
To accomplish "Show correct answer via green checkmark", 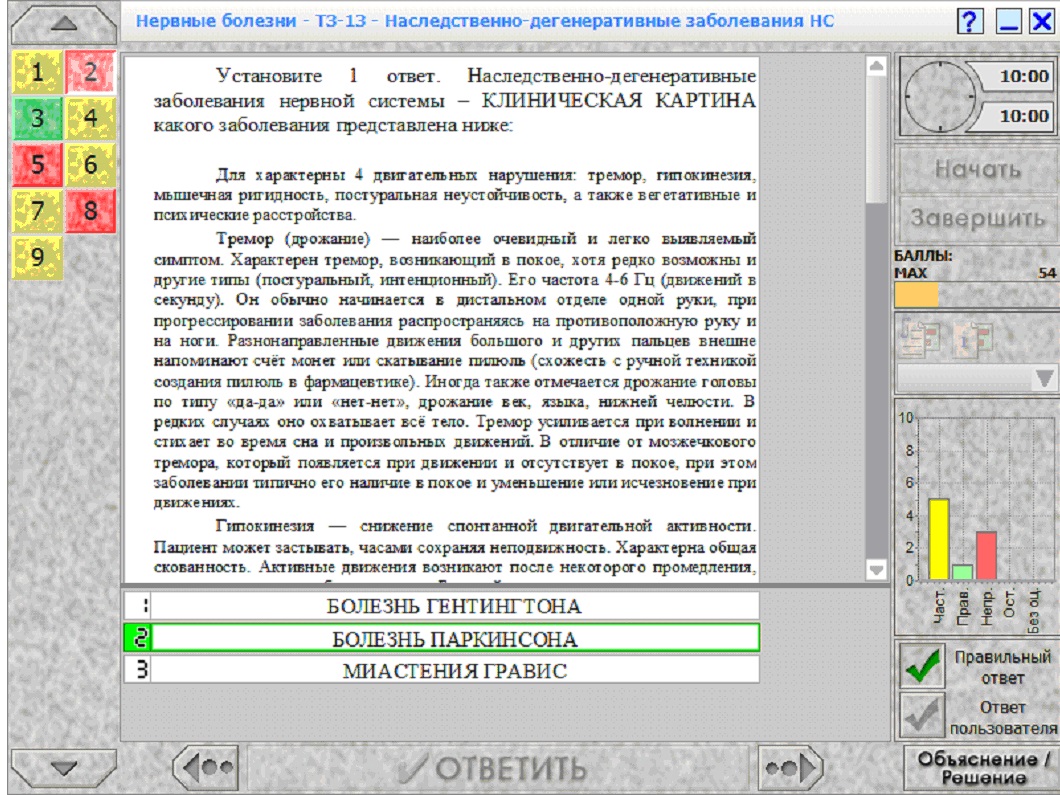I will tap(921, 665).
